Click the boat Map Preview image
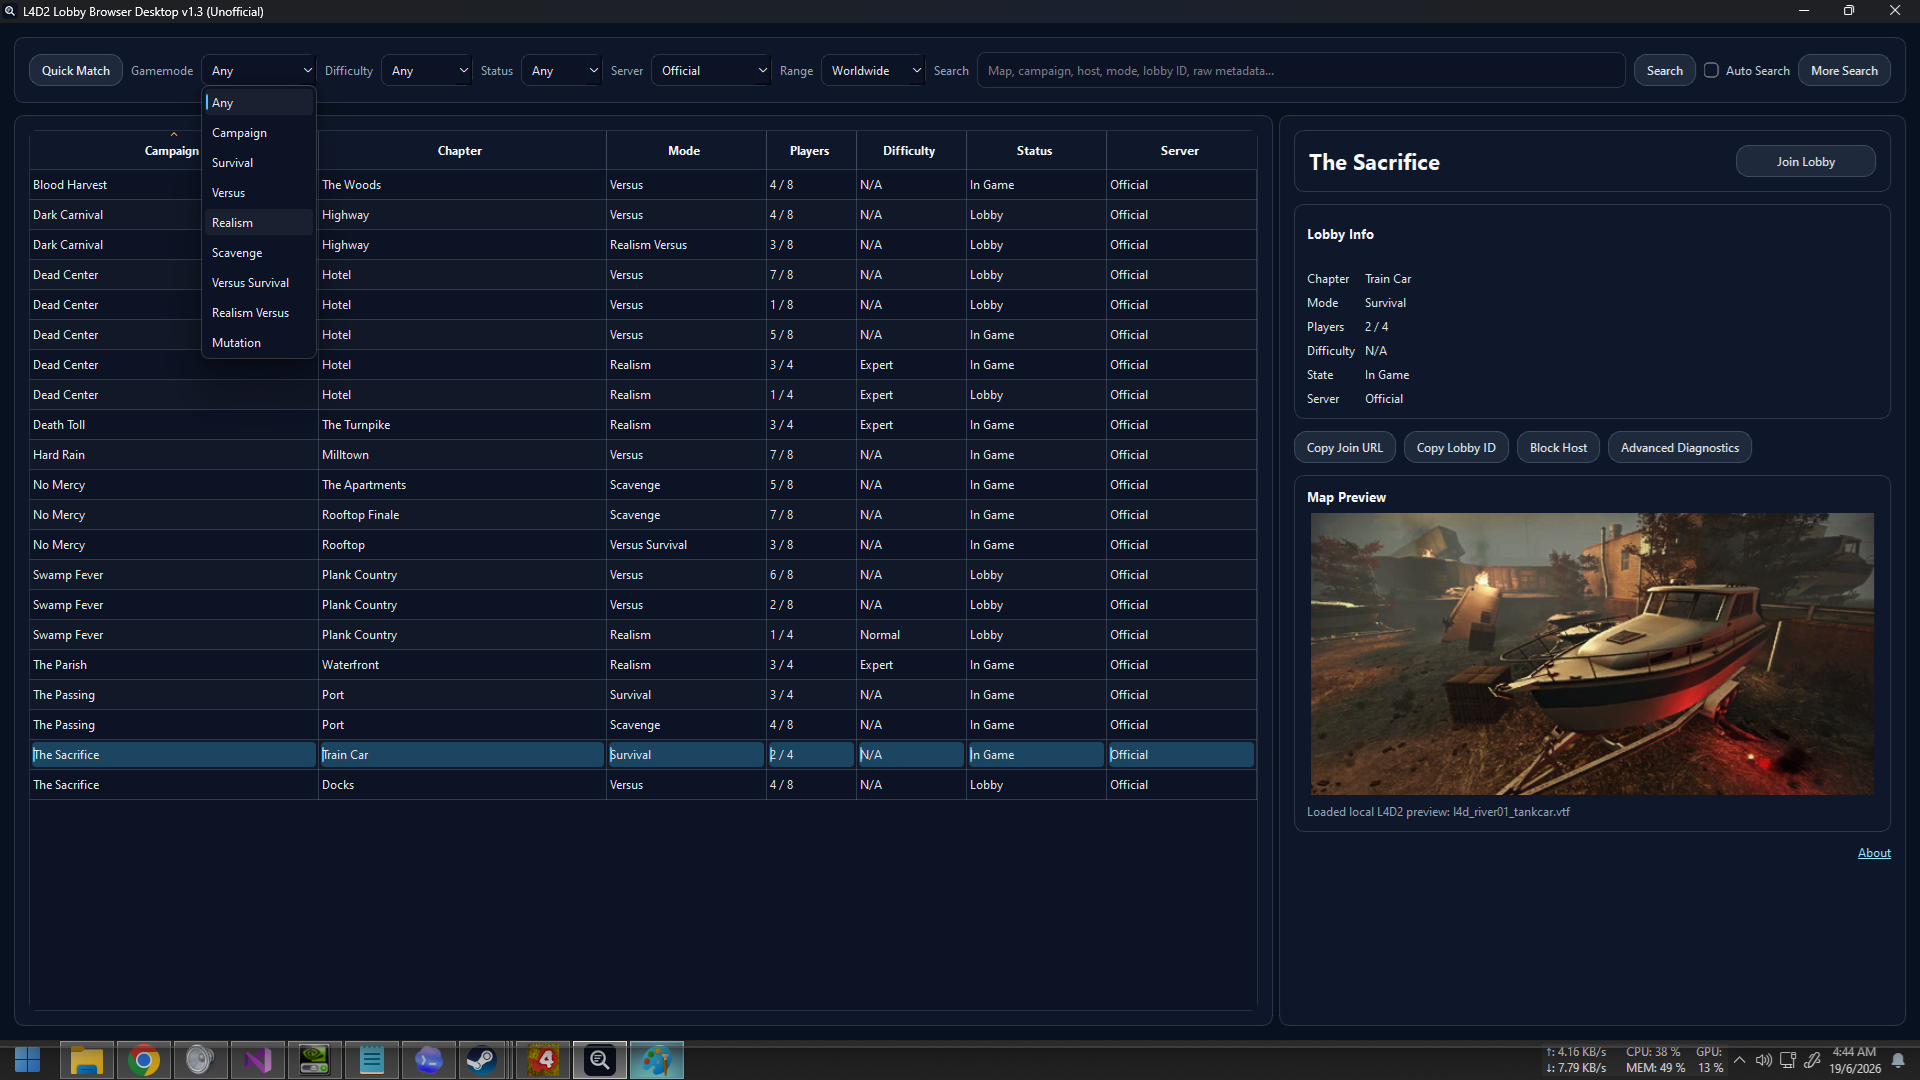 coord(1592,654)
